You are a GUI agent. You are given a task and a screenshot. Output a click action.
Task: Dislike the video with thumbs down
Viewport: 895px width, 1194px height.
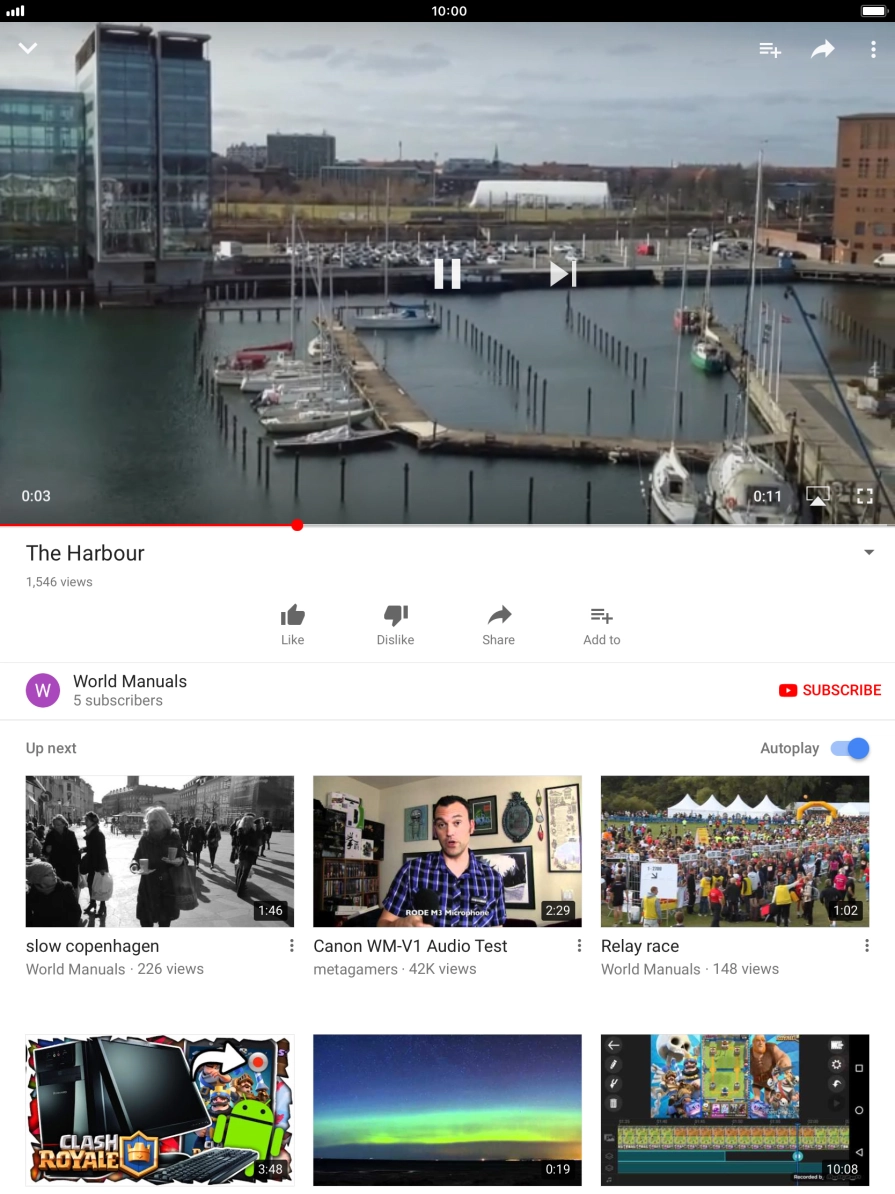(395, 624)
